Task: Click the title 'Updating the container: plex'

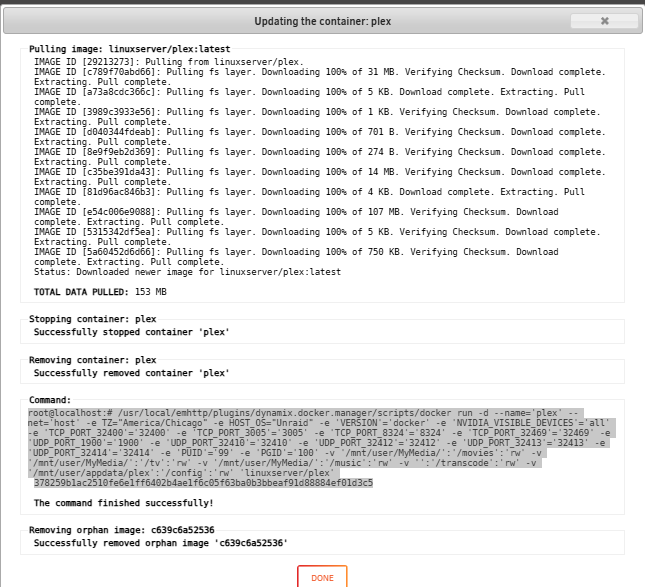Action: tap(322, 21)
